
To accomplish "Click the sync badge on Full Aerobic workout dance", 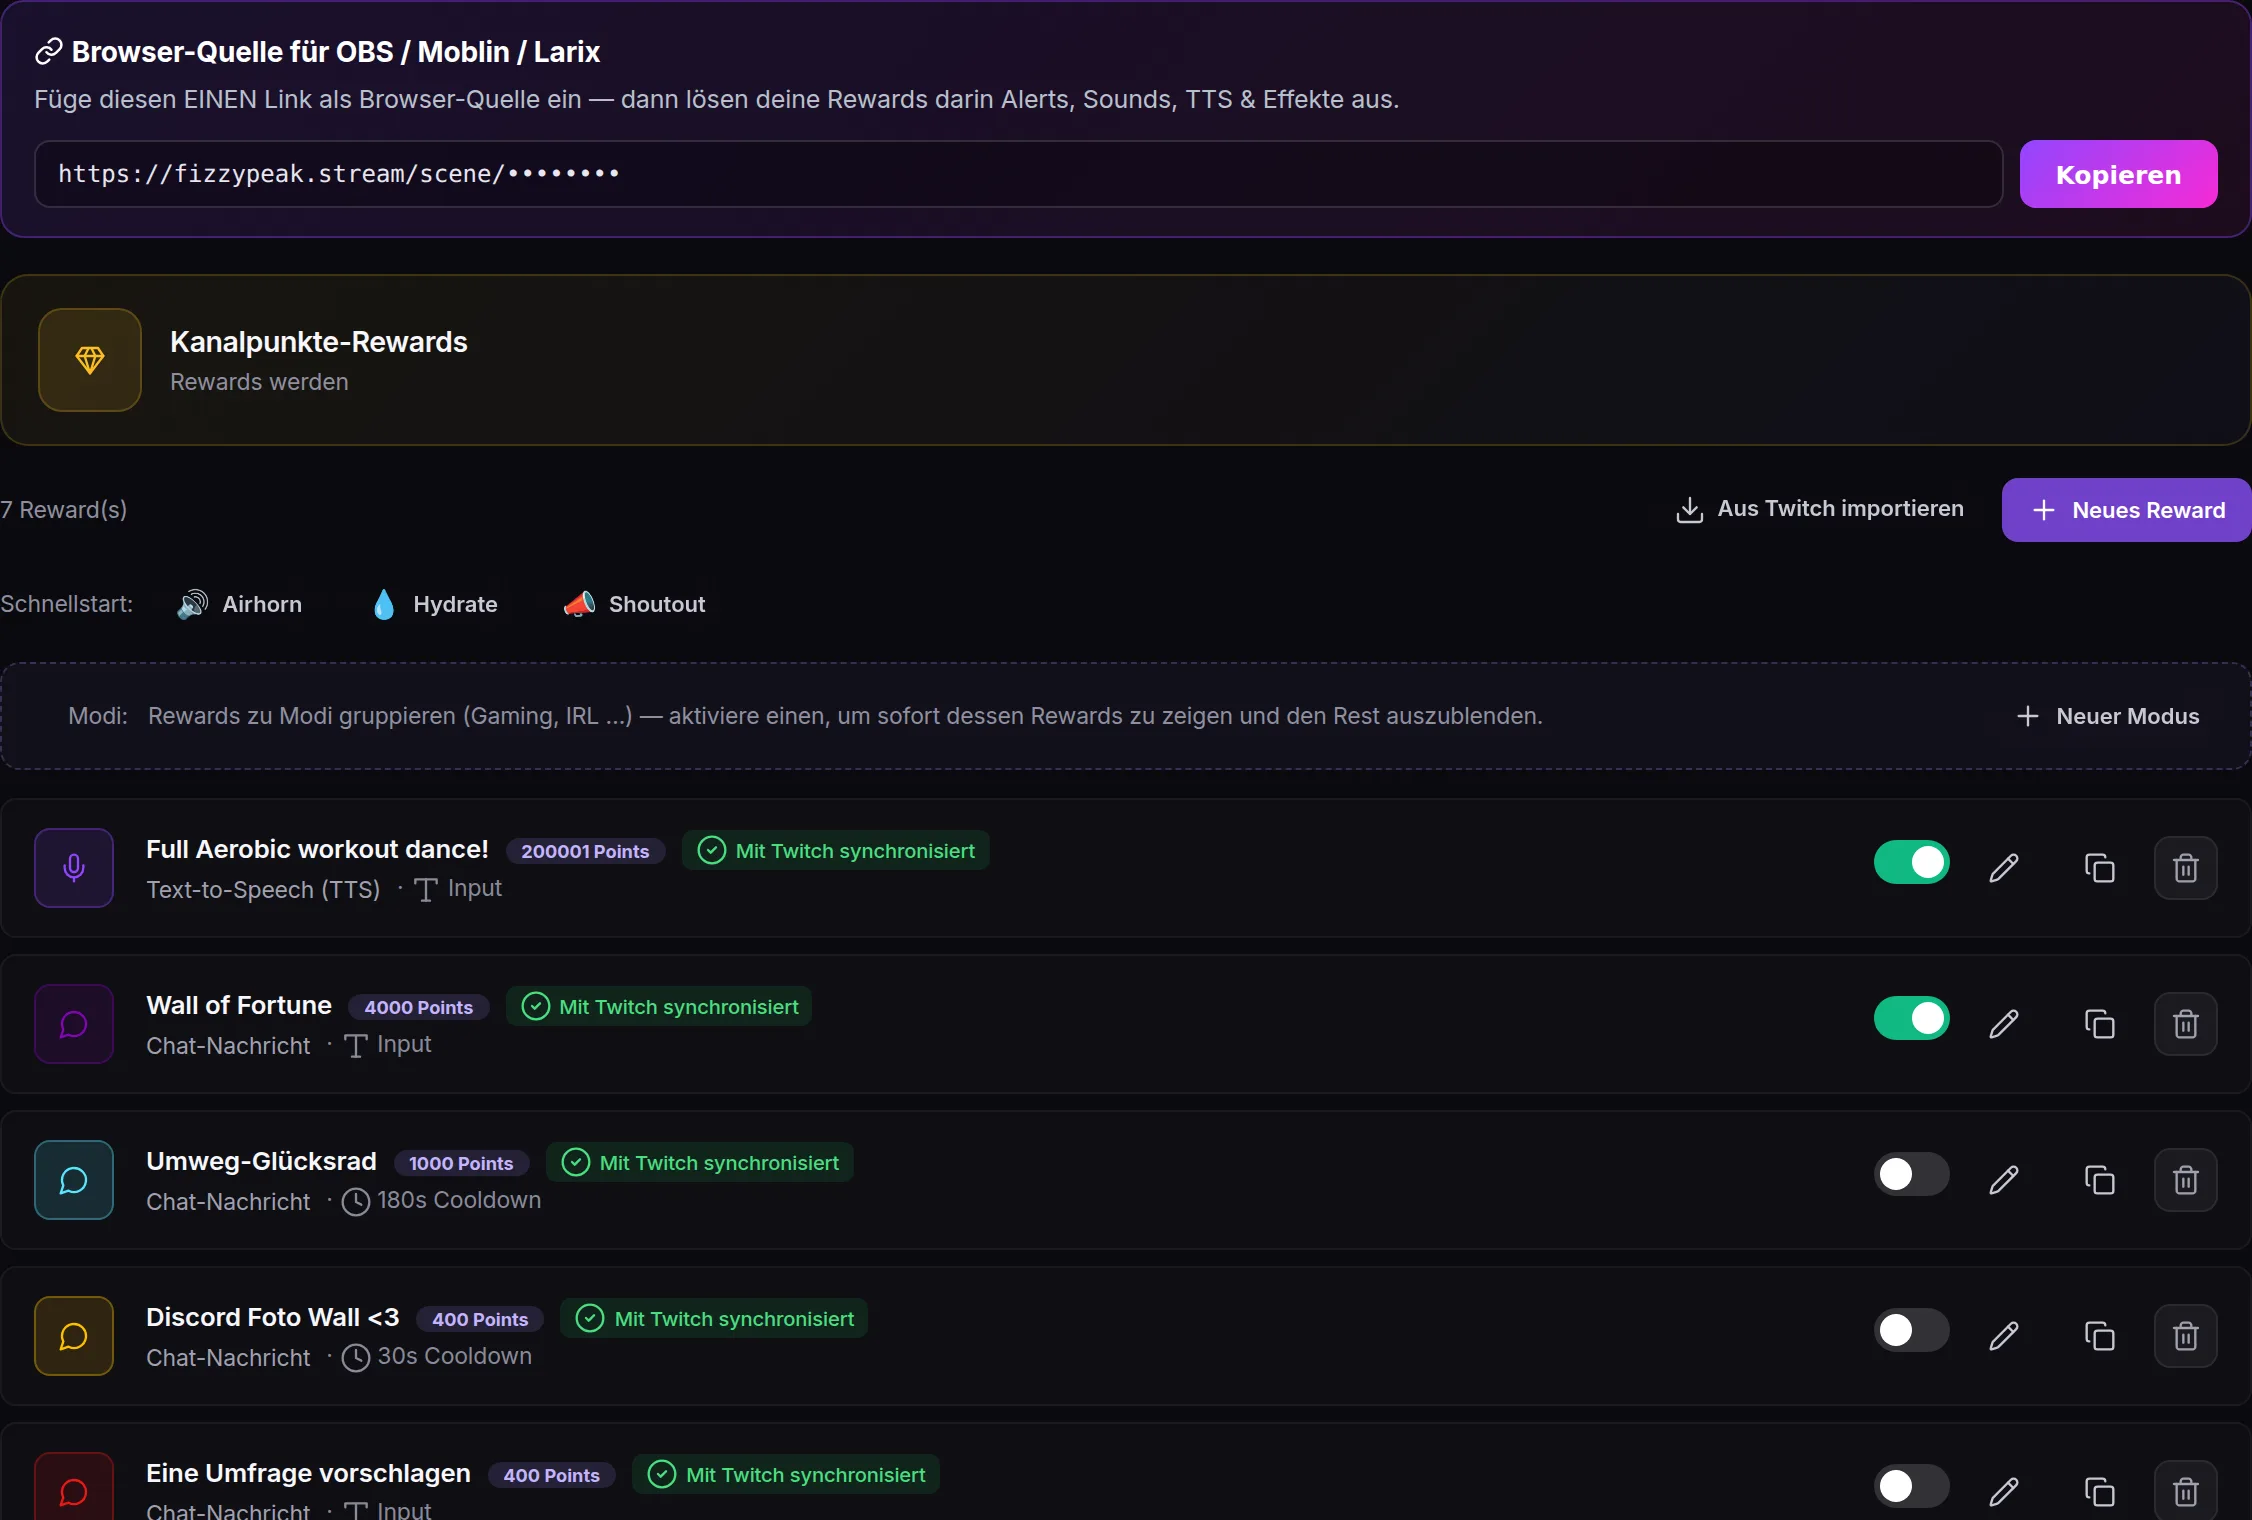I will pyautogui.click(x=836, y=851).
